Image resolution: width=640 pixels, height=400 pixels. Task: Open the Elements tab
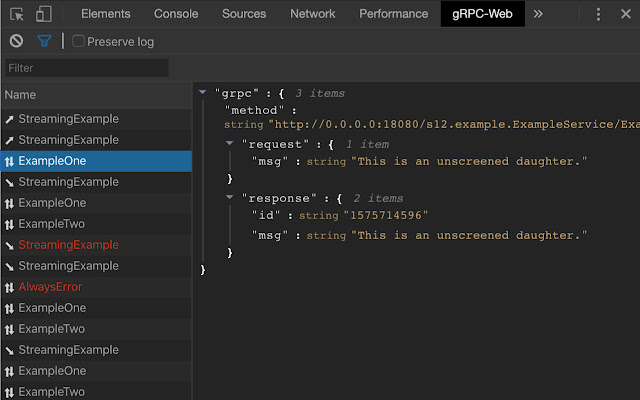[105, 14]
